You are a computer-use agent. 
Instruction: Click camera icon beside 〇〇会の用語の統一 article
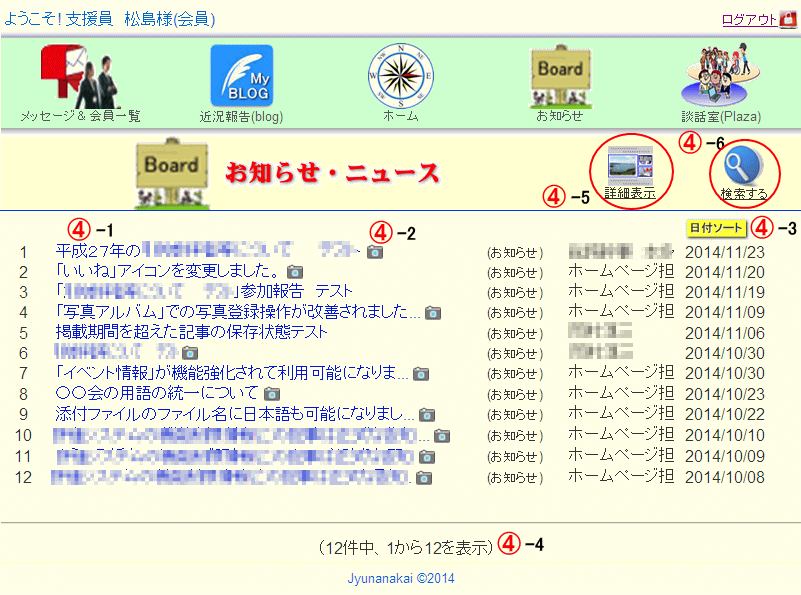pyautogui.click(x=271, y=395)
